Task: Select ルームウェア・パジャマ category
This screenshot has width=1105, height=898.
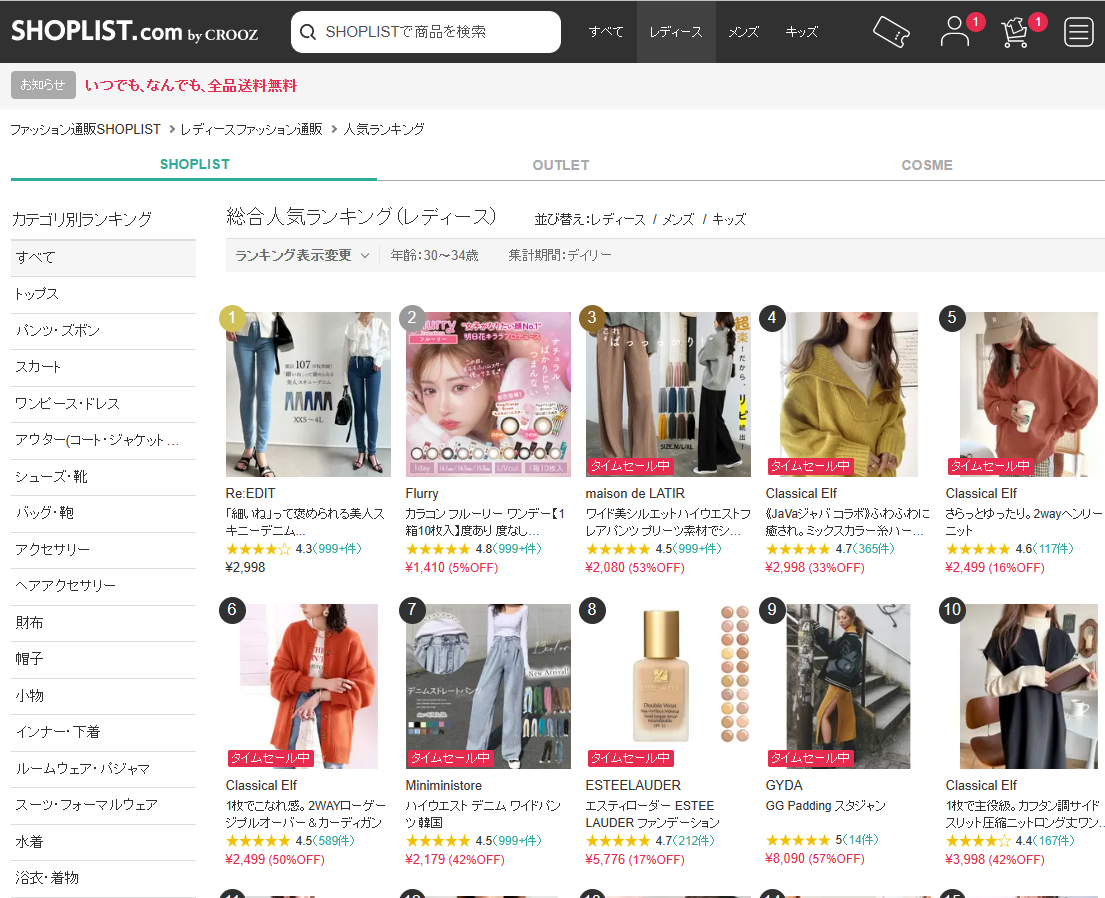Action: coord(104,769)
